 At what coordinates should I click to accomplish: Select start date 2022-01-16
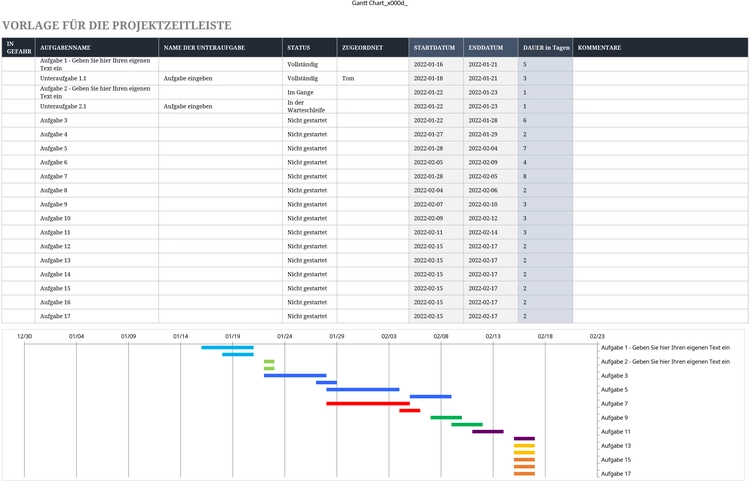coord(436,64)
